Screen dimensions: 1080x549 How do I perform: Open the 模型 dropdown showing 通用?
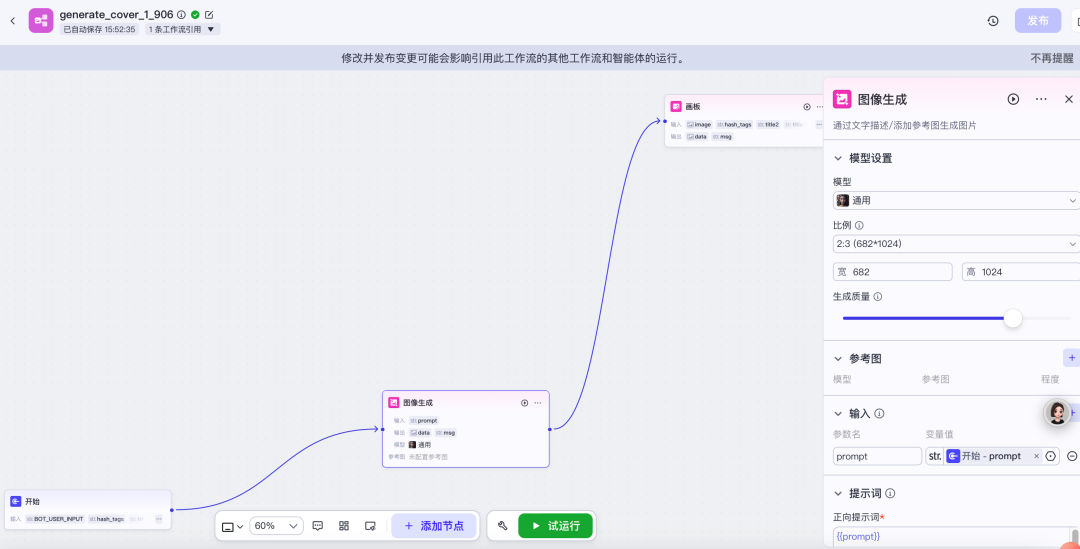pyautogui.click(x=955, y=200)
